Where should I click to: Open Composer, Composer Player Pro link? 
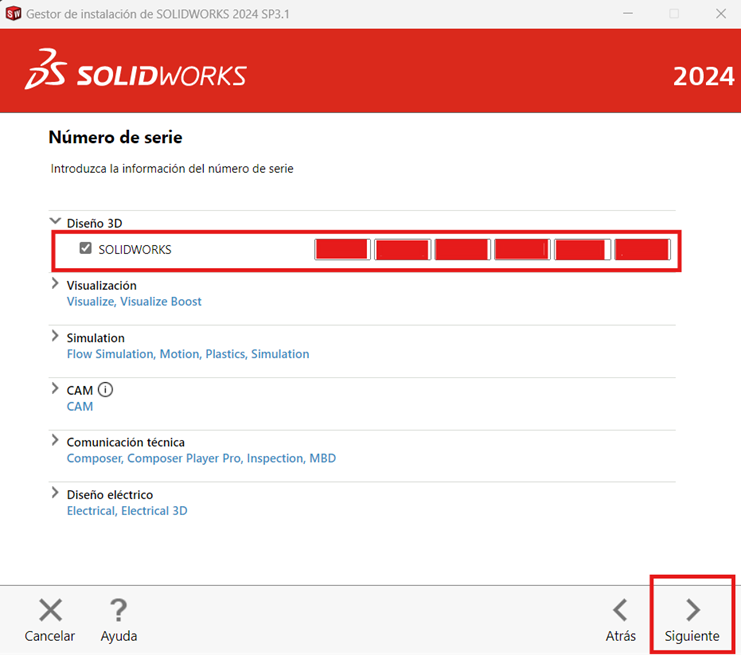[201, 458]
